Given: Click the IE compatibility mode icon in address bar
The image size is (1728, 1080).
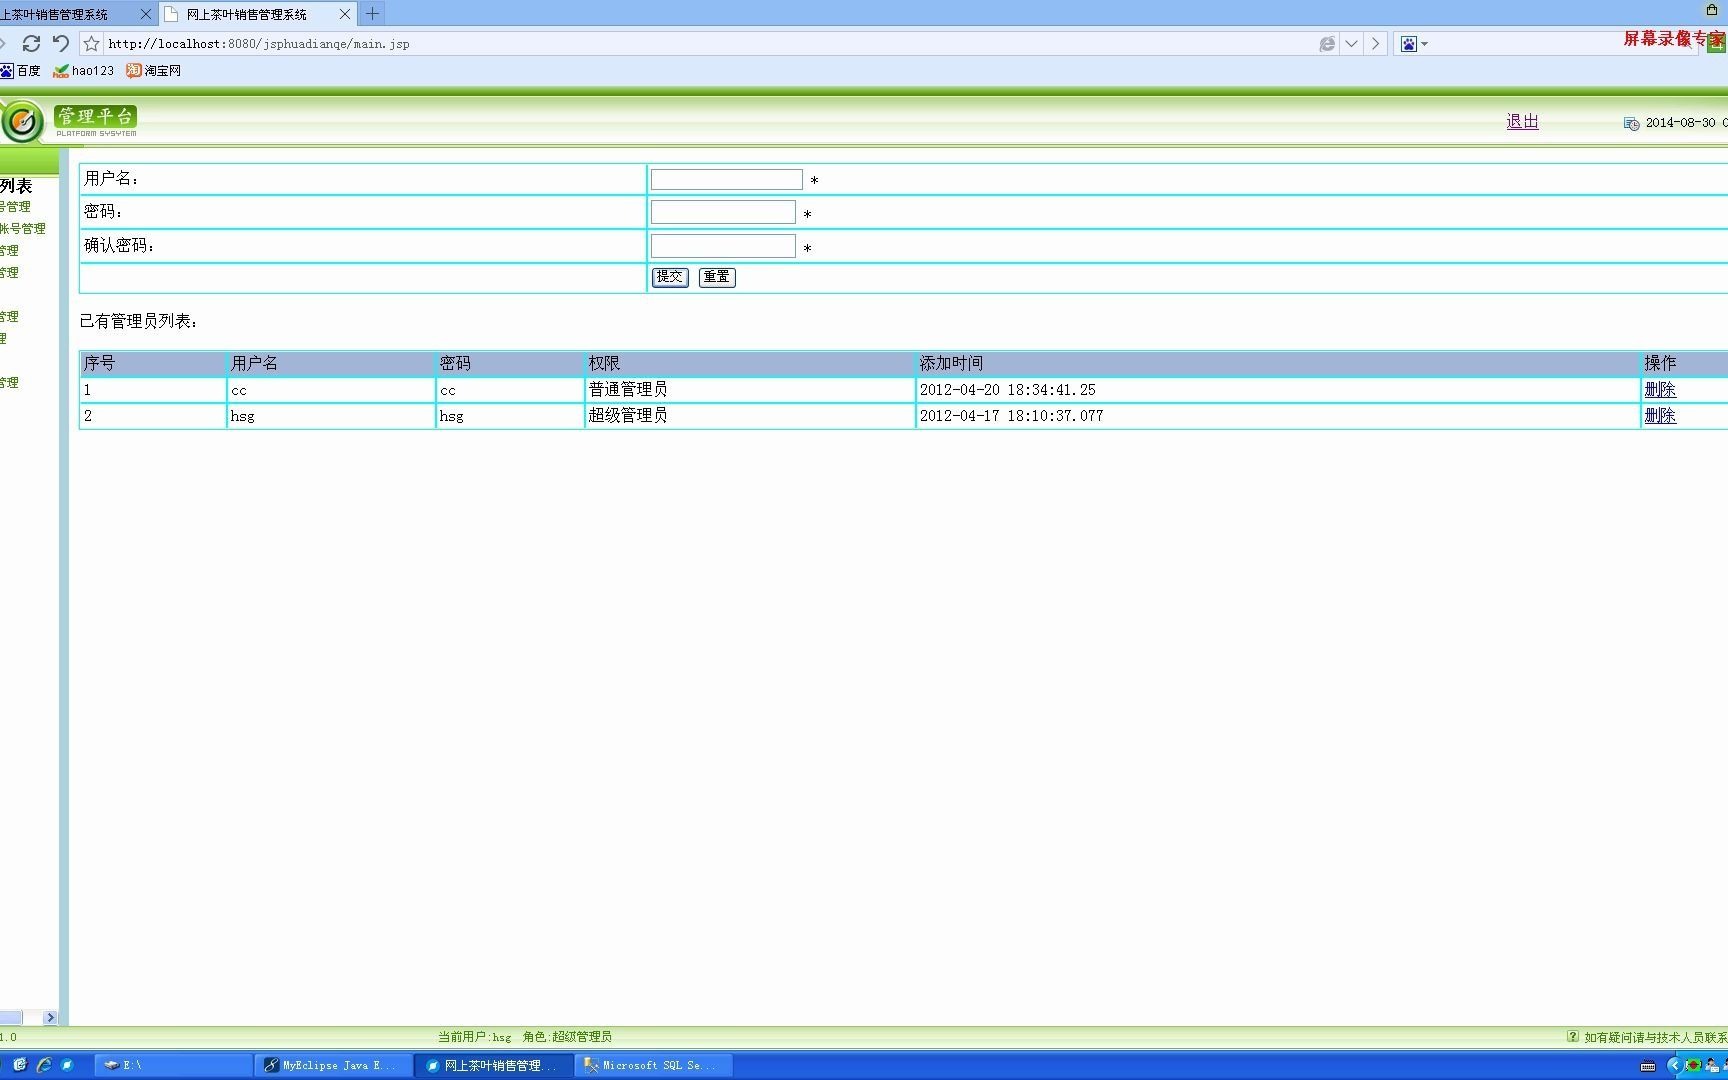Looking at the screenshot, I should (x=1327, y=43).
